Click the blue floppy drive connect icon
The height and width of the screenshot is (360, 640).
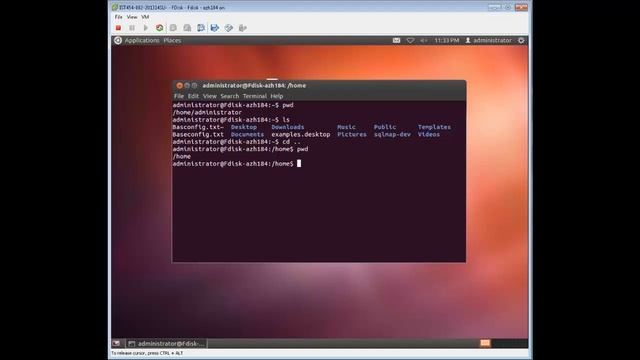215,28
